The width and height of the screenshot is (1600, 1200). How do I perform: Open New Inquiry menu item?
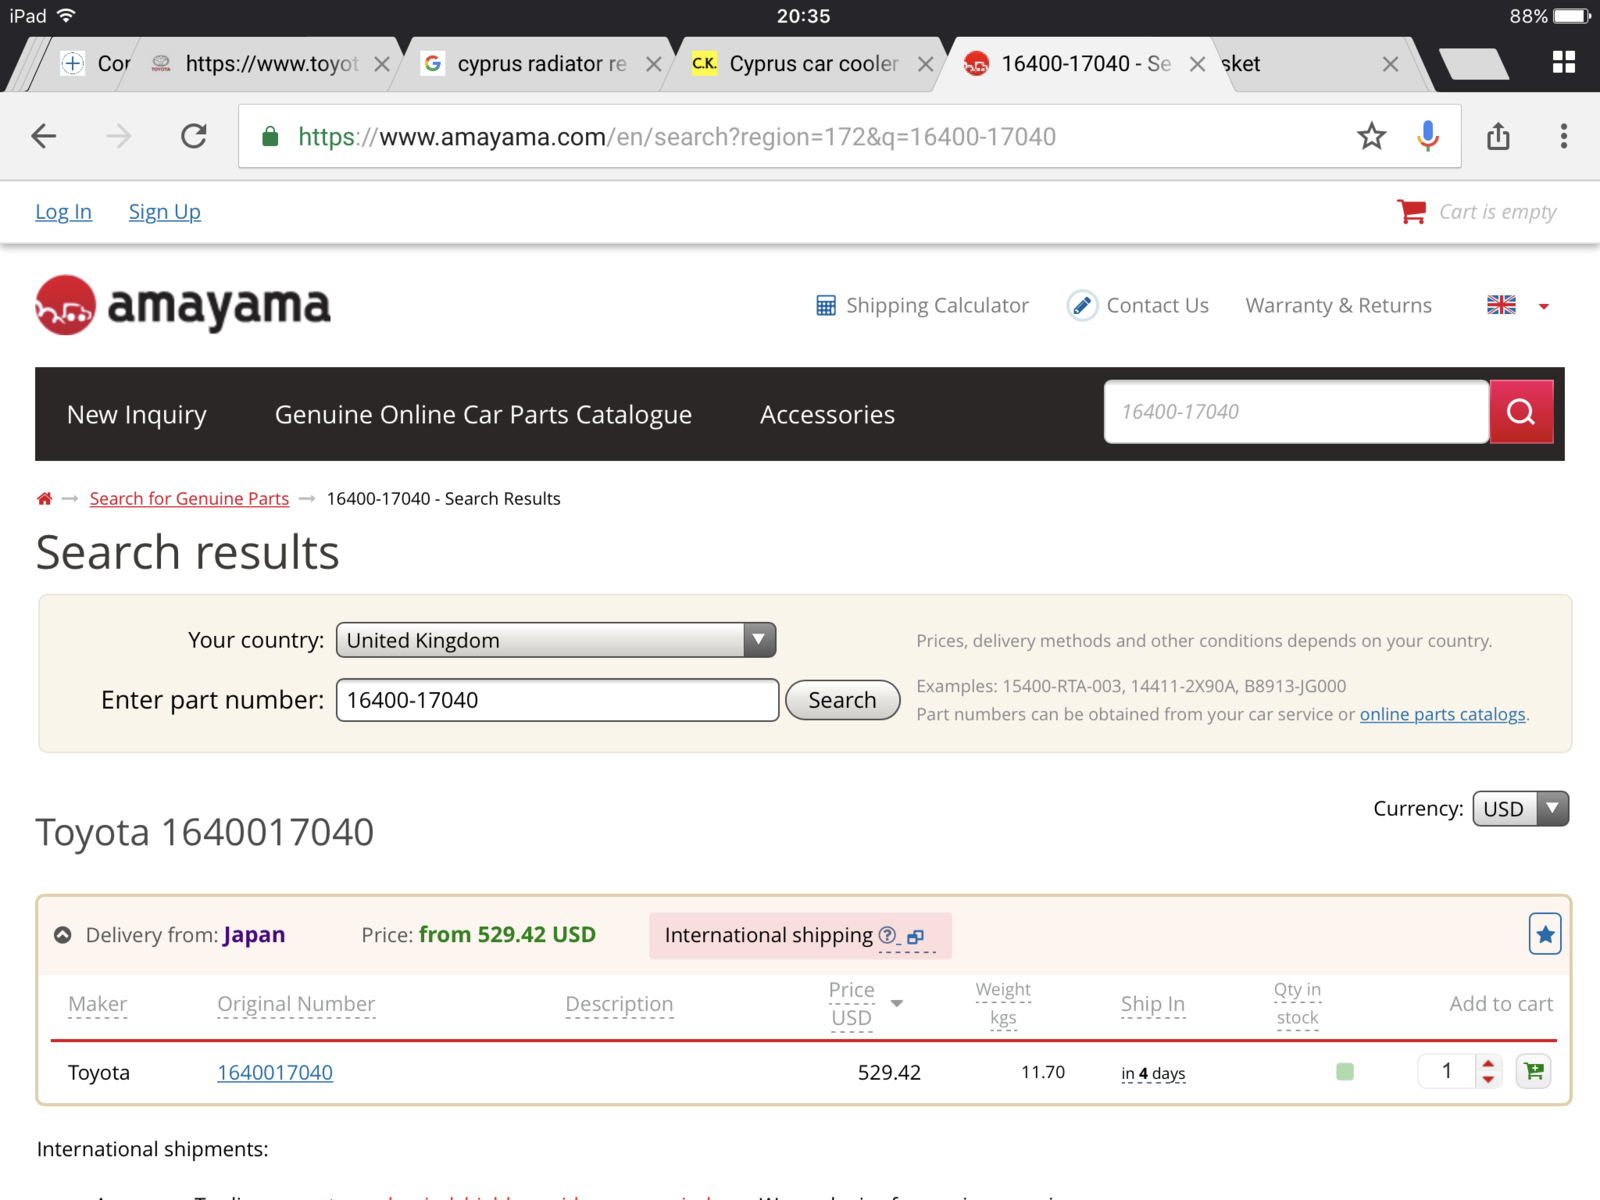click(x=137, y=414)
